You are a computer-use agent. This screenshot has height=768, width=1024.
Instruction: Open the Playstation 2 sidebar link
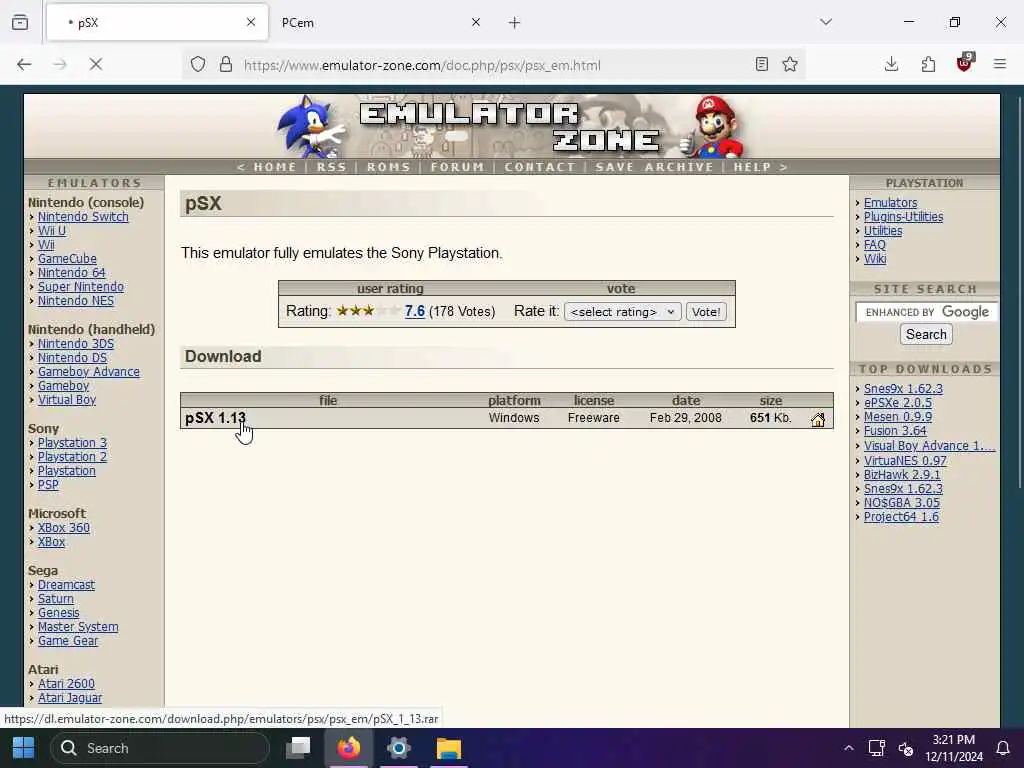point(72,456)
